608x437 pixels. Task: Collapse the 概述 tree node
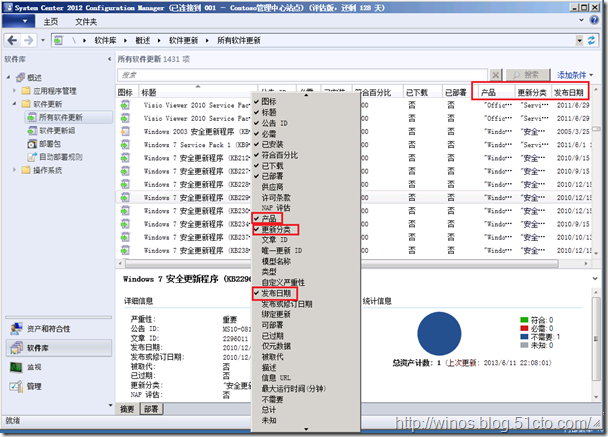(9, 78)
